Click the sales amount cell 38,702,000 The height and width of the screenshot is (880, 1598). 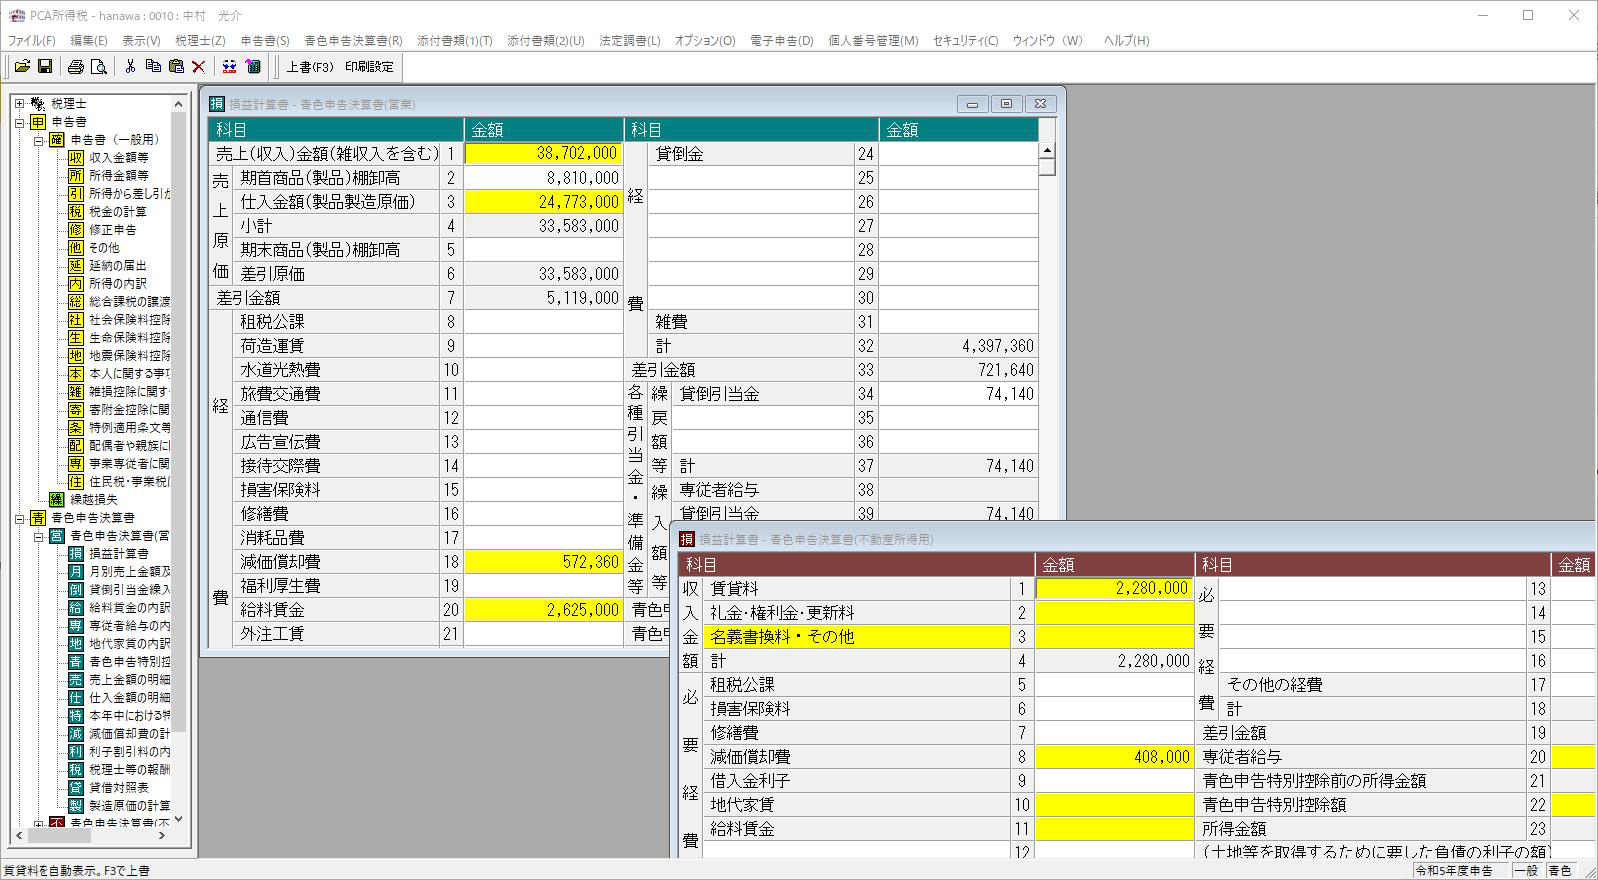tap(543, 154)
